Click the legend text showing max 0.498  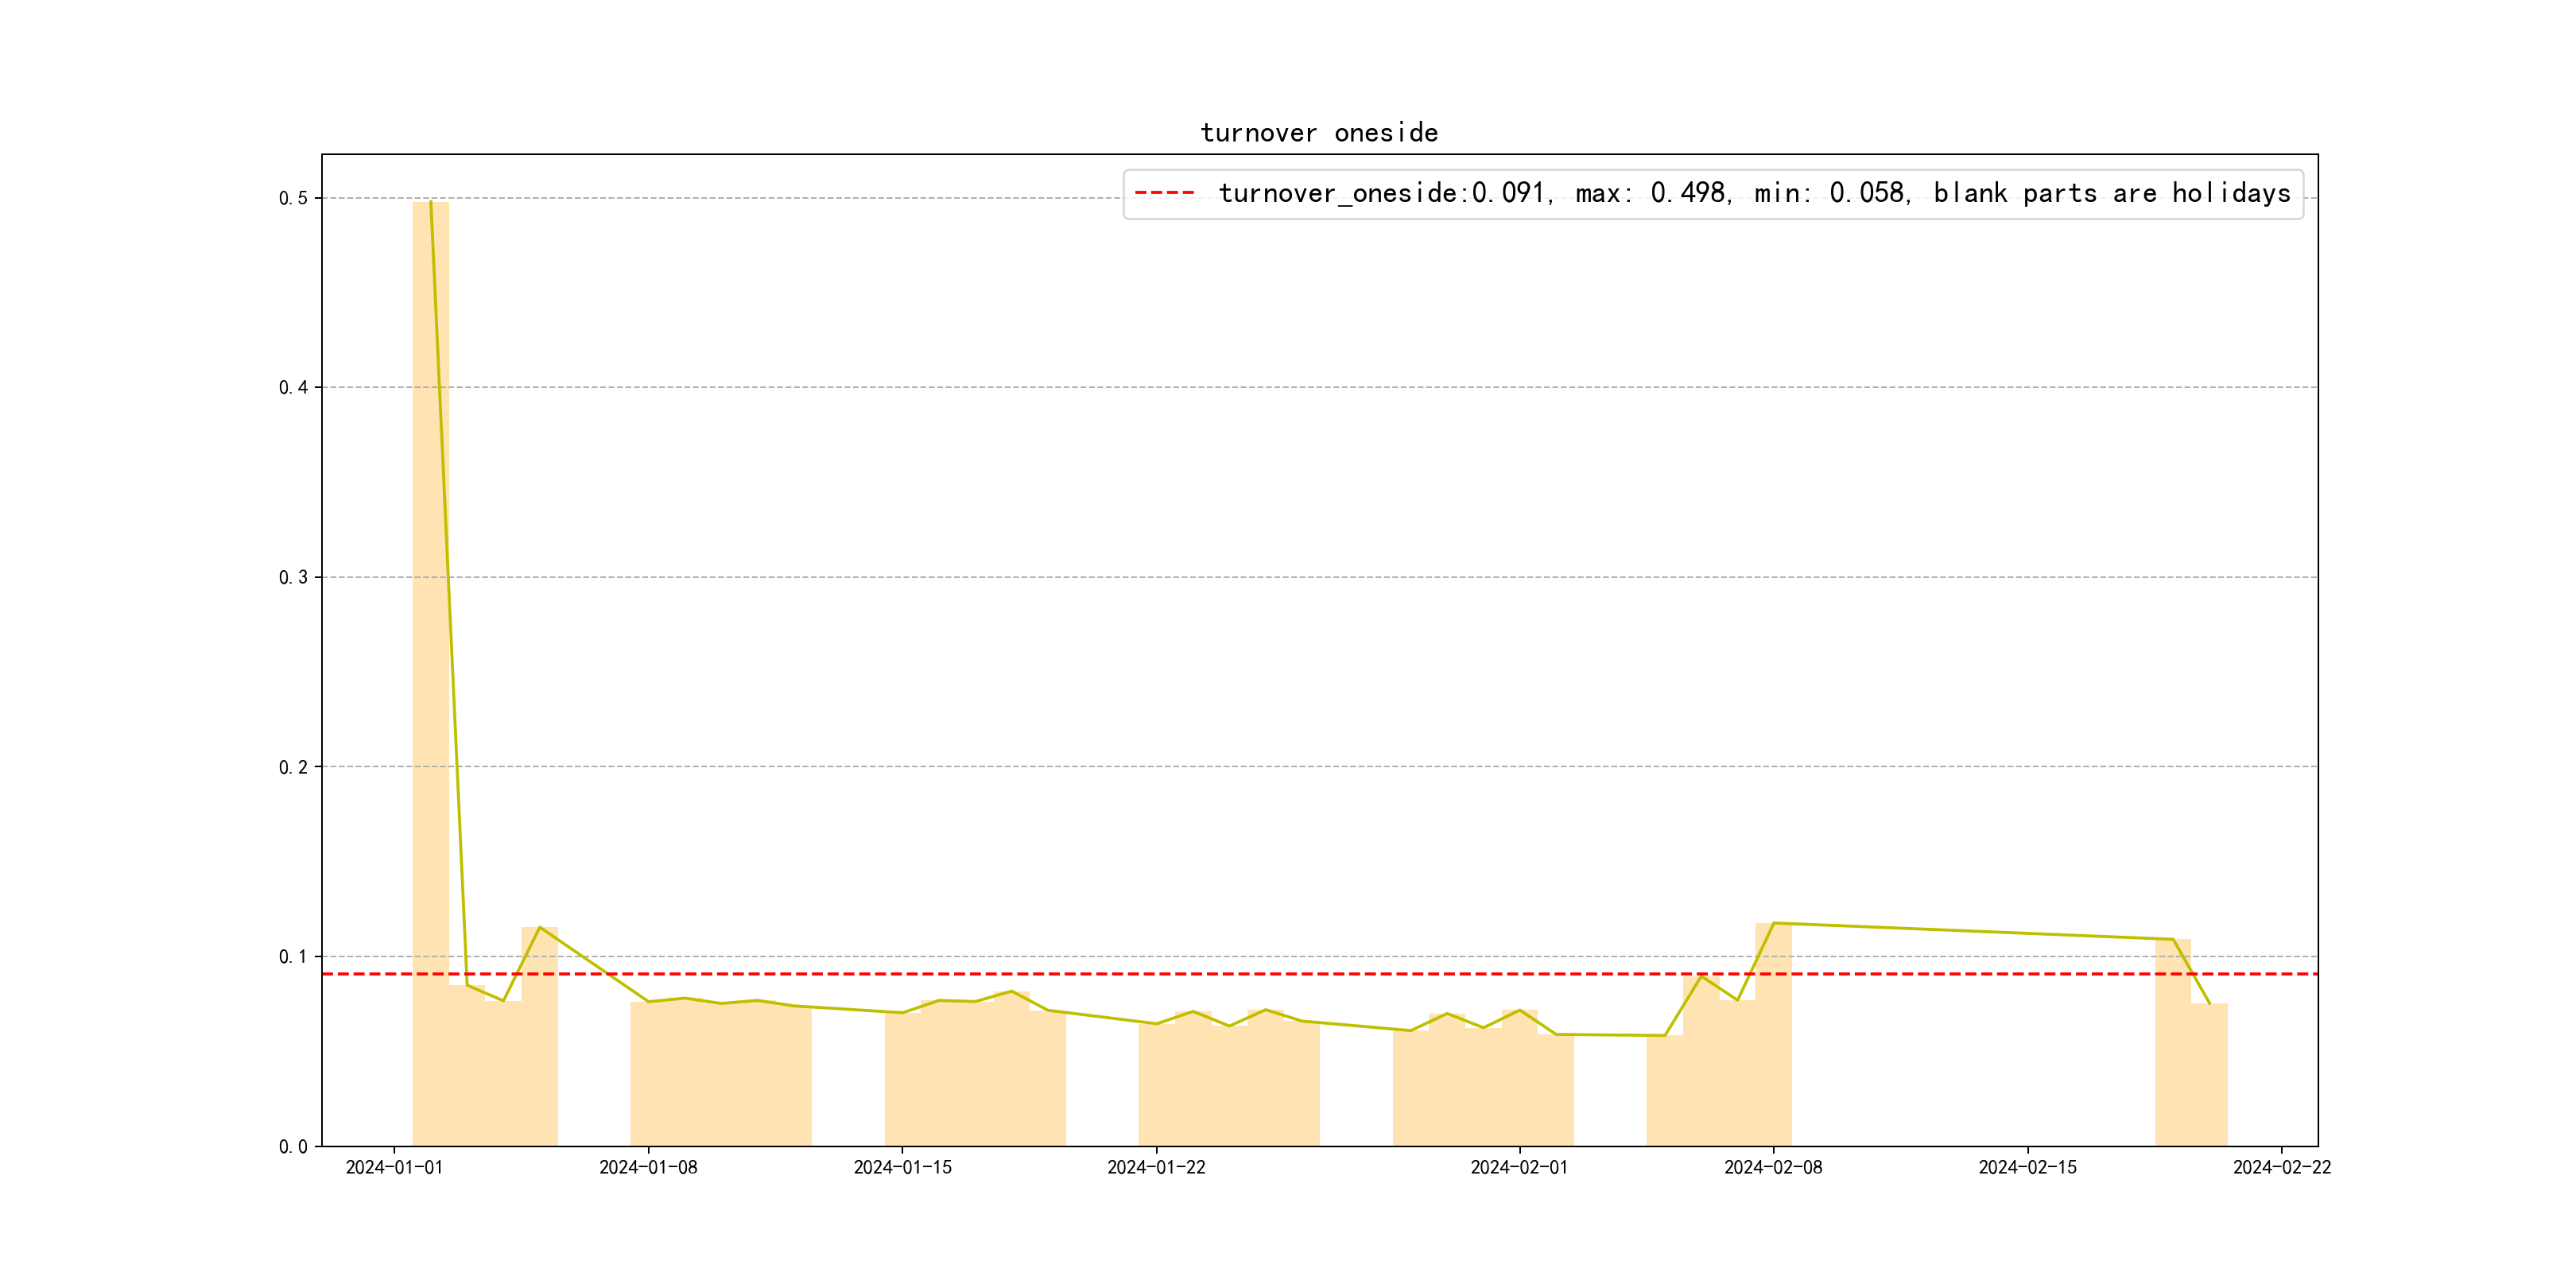(x=1652, y=193)
